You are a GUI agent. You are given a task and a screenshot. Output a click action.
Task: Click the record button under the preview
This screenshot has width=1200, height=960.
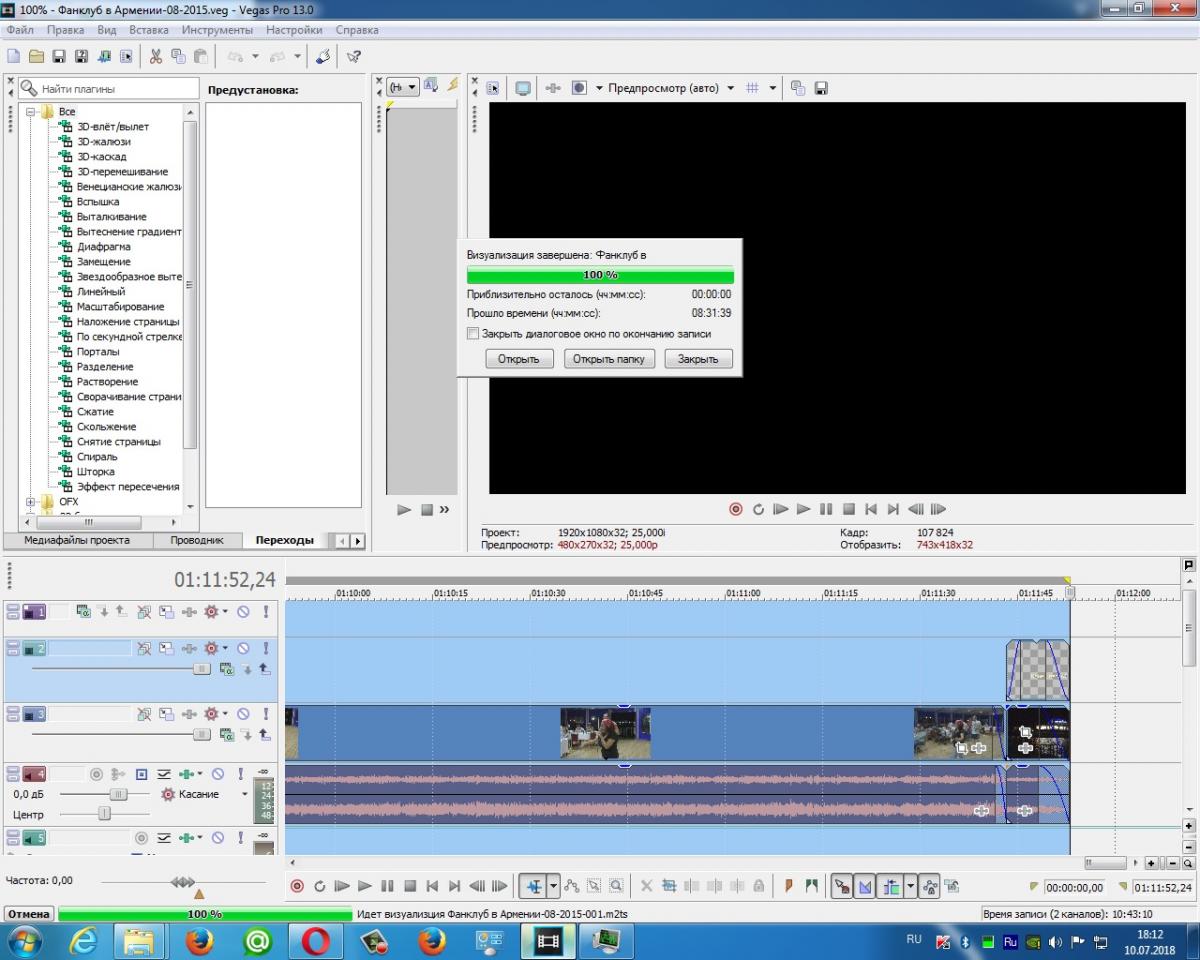click(x=736, y=509)
